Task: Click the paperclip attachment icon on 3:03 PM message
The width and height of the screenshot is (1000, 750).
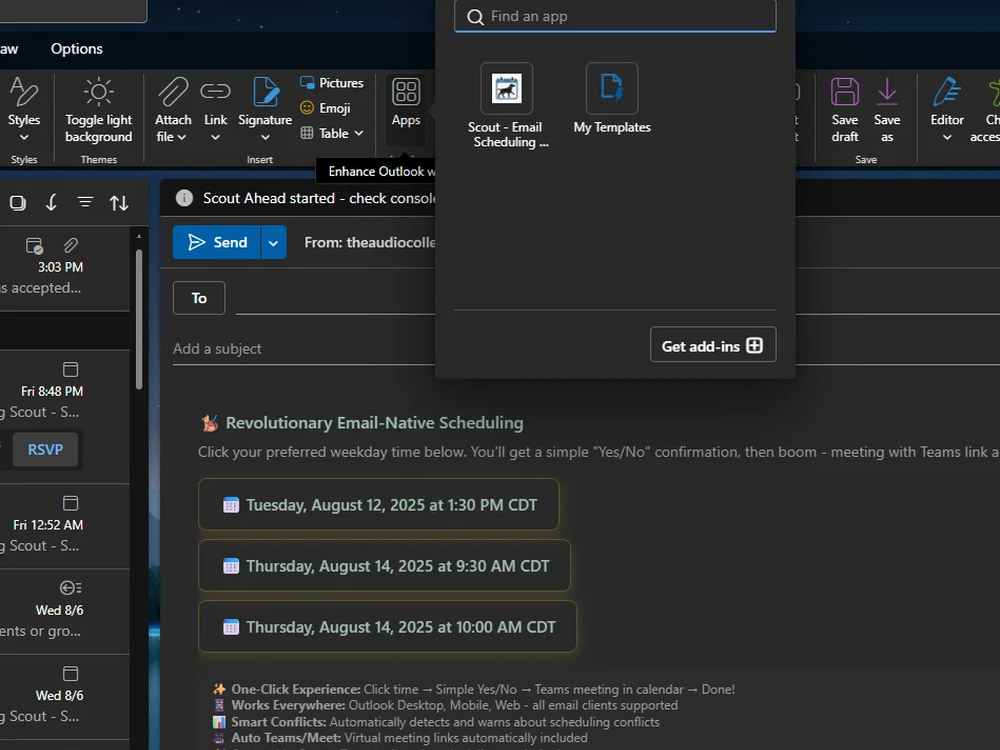Action: tap(71, 245)
